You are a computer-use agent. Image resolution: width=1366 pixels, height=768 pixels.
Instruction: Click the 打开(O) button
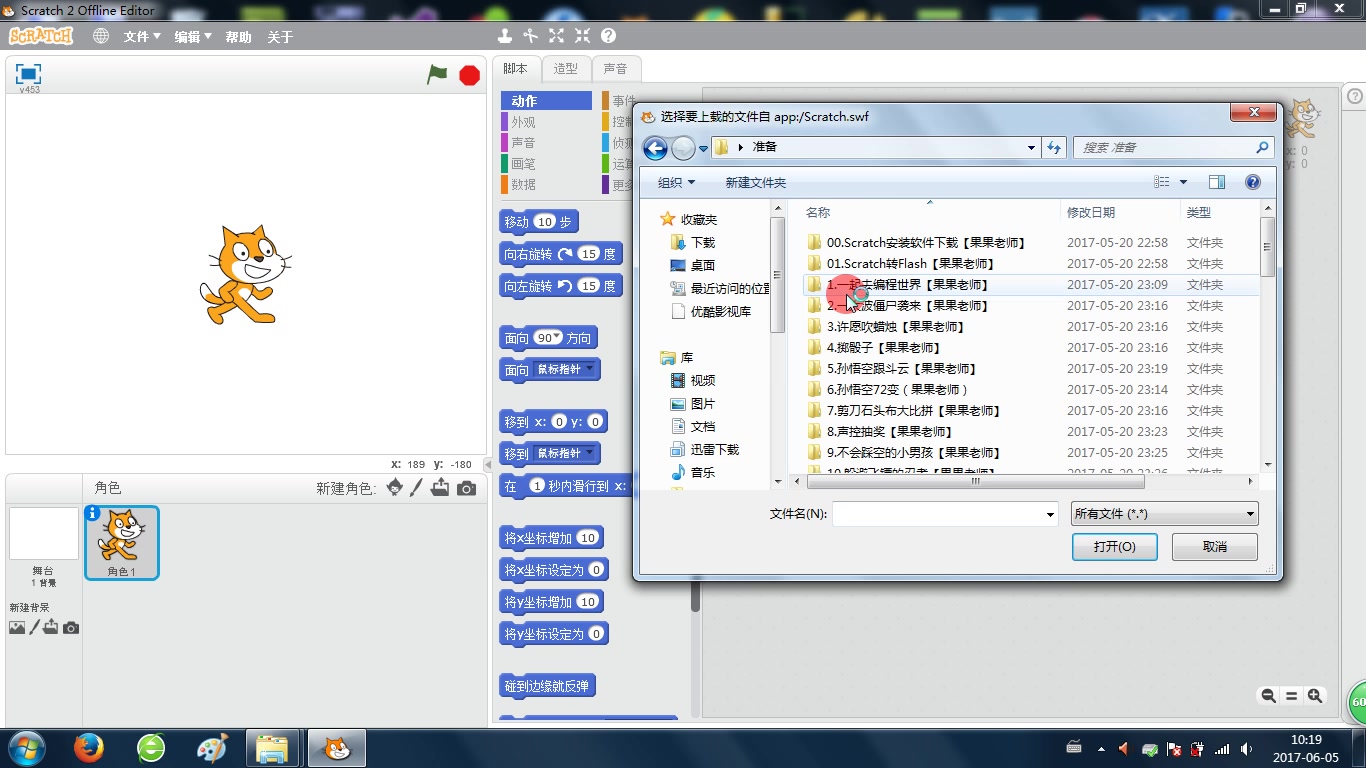(1114, 547)
